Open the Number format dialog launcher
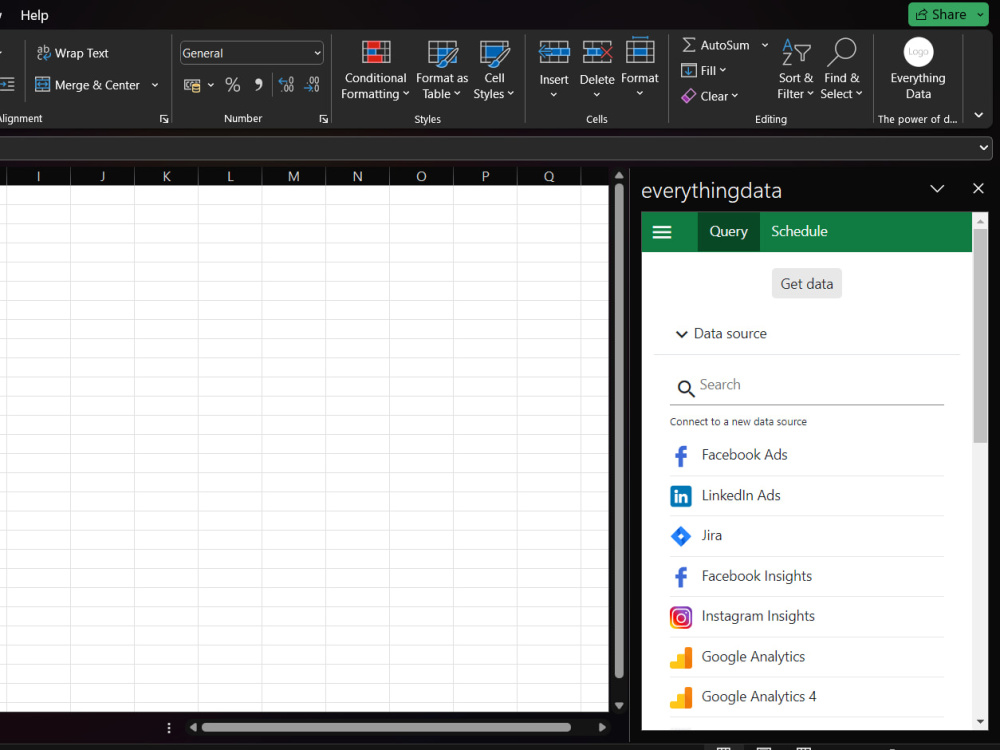The width and height of the screenshot is (1000, 750). (x=324, y=119)
